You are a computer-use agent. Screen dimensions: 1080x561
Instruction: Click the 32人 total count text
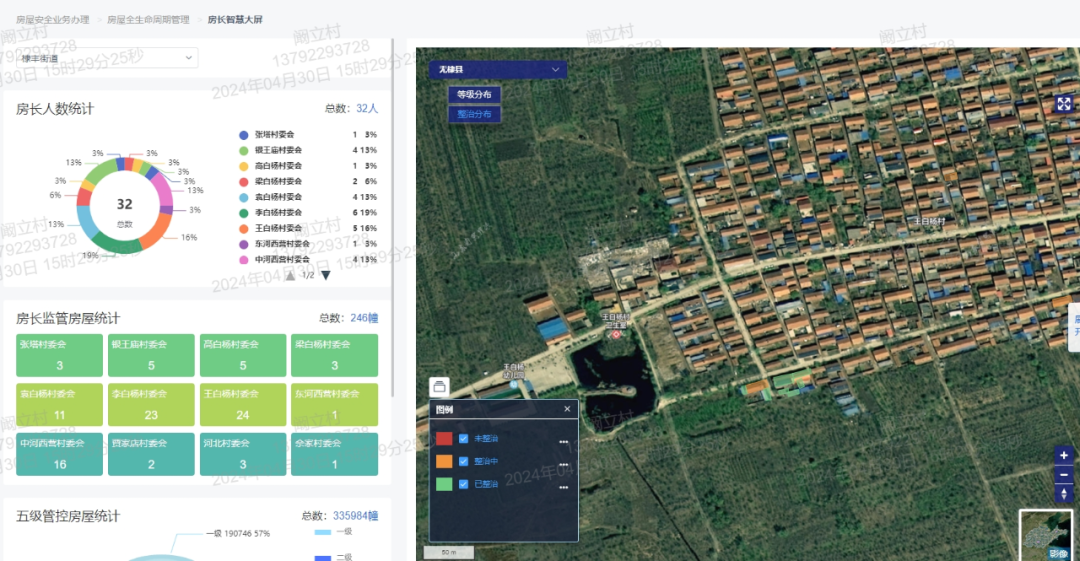pos(367,108)
